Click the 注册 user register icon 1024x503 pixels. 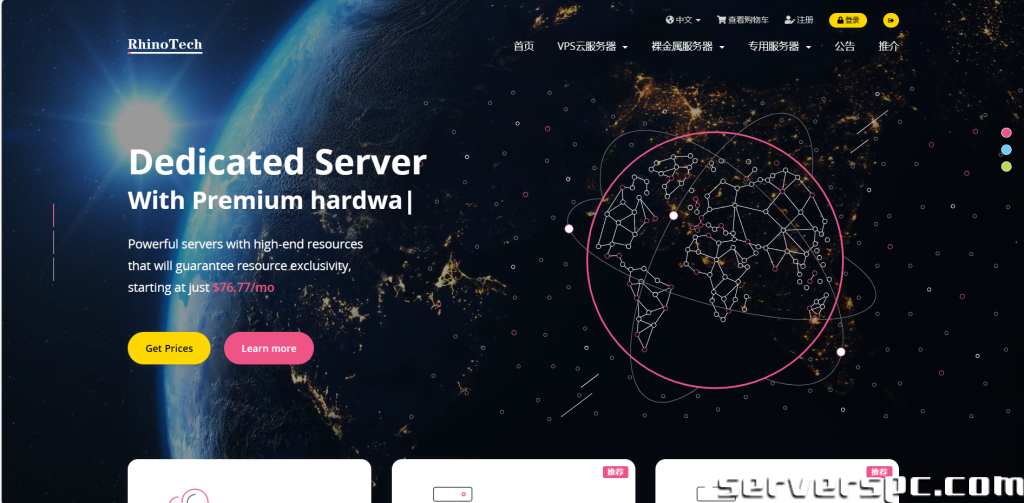point(789,20)
